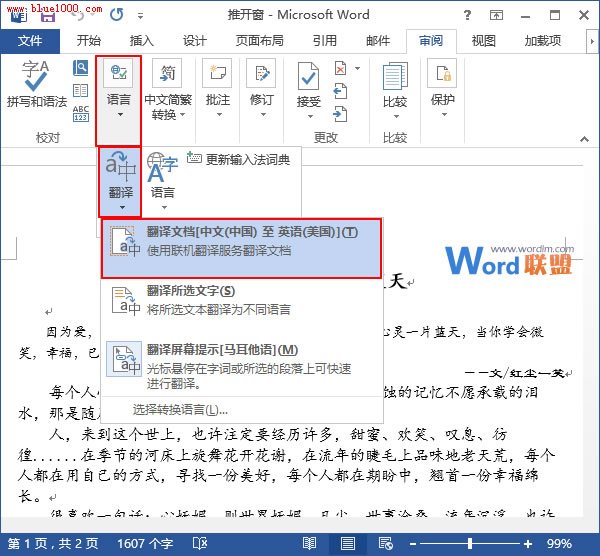Open the Customize Quick Access Toolbar dropdown
Image resolution: width=600 pixels, height=556 pixels.
(140, 16)
